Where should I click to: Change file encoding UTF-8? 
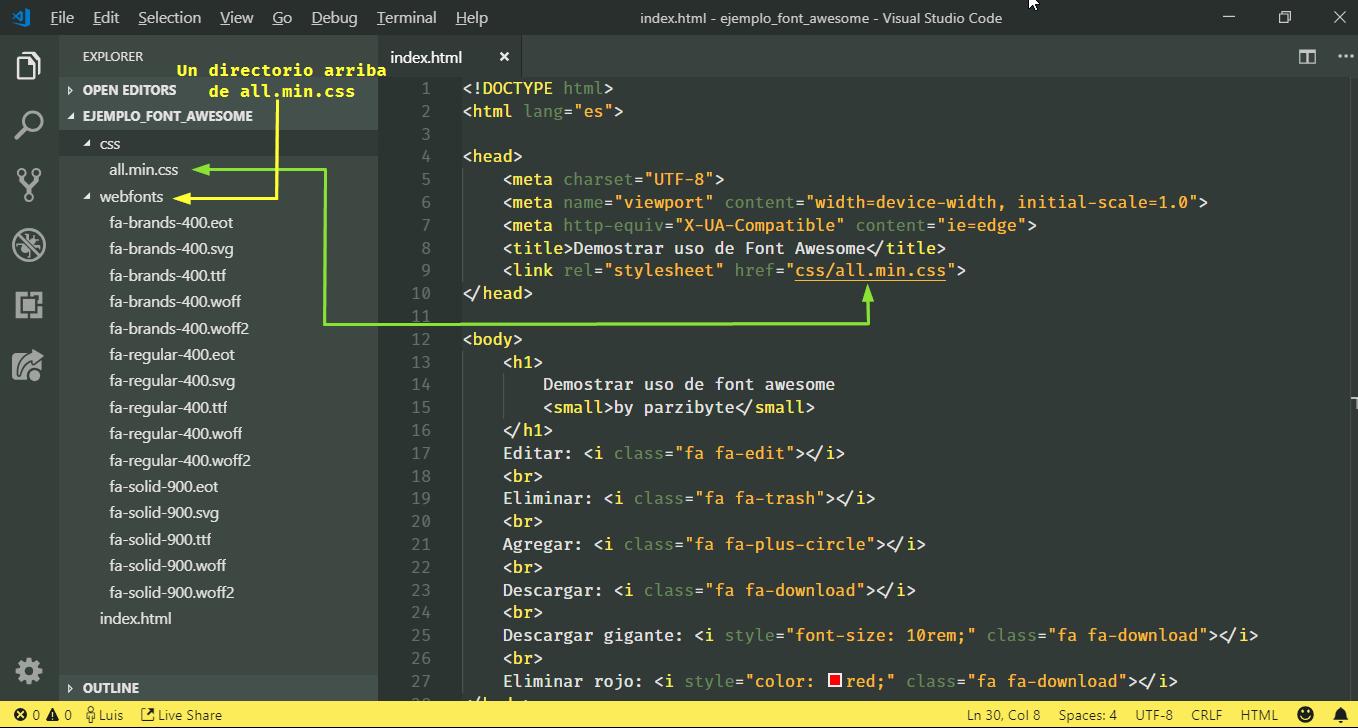[x=1154, y=715]
